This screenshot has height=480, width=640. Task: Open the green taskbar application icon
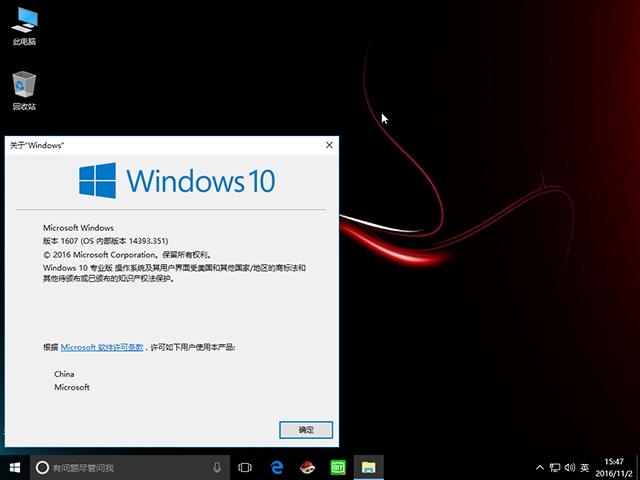(x=337, y=467)
